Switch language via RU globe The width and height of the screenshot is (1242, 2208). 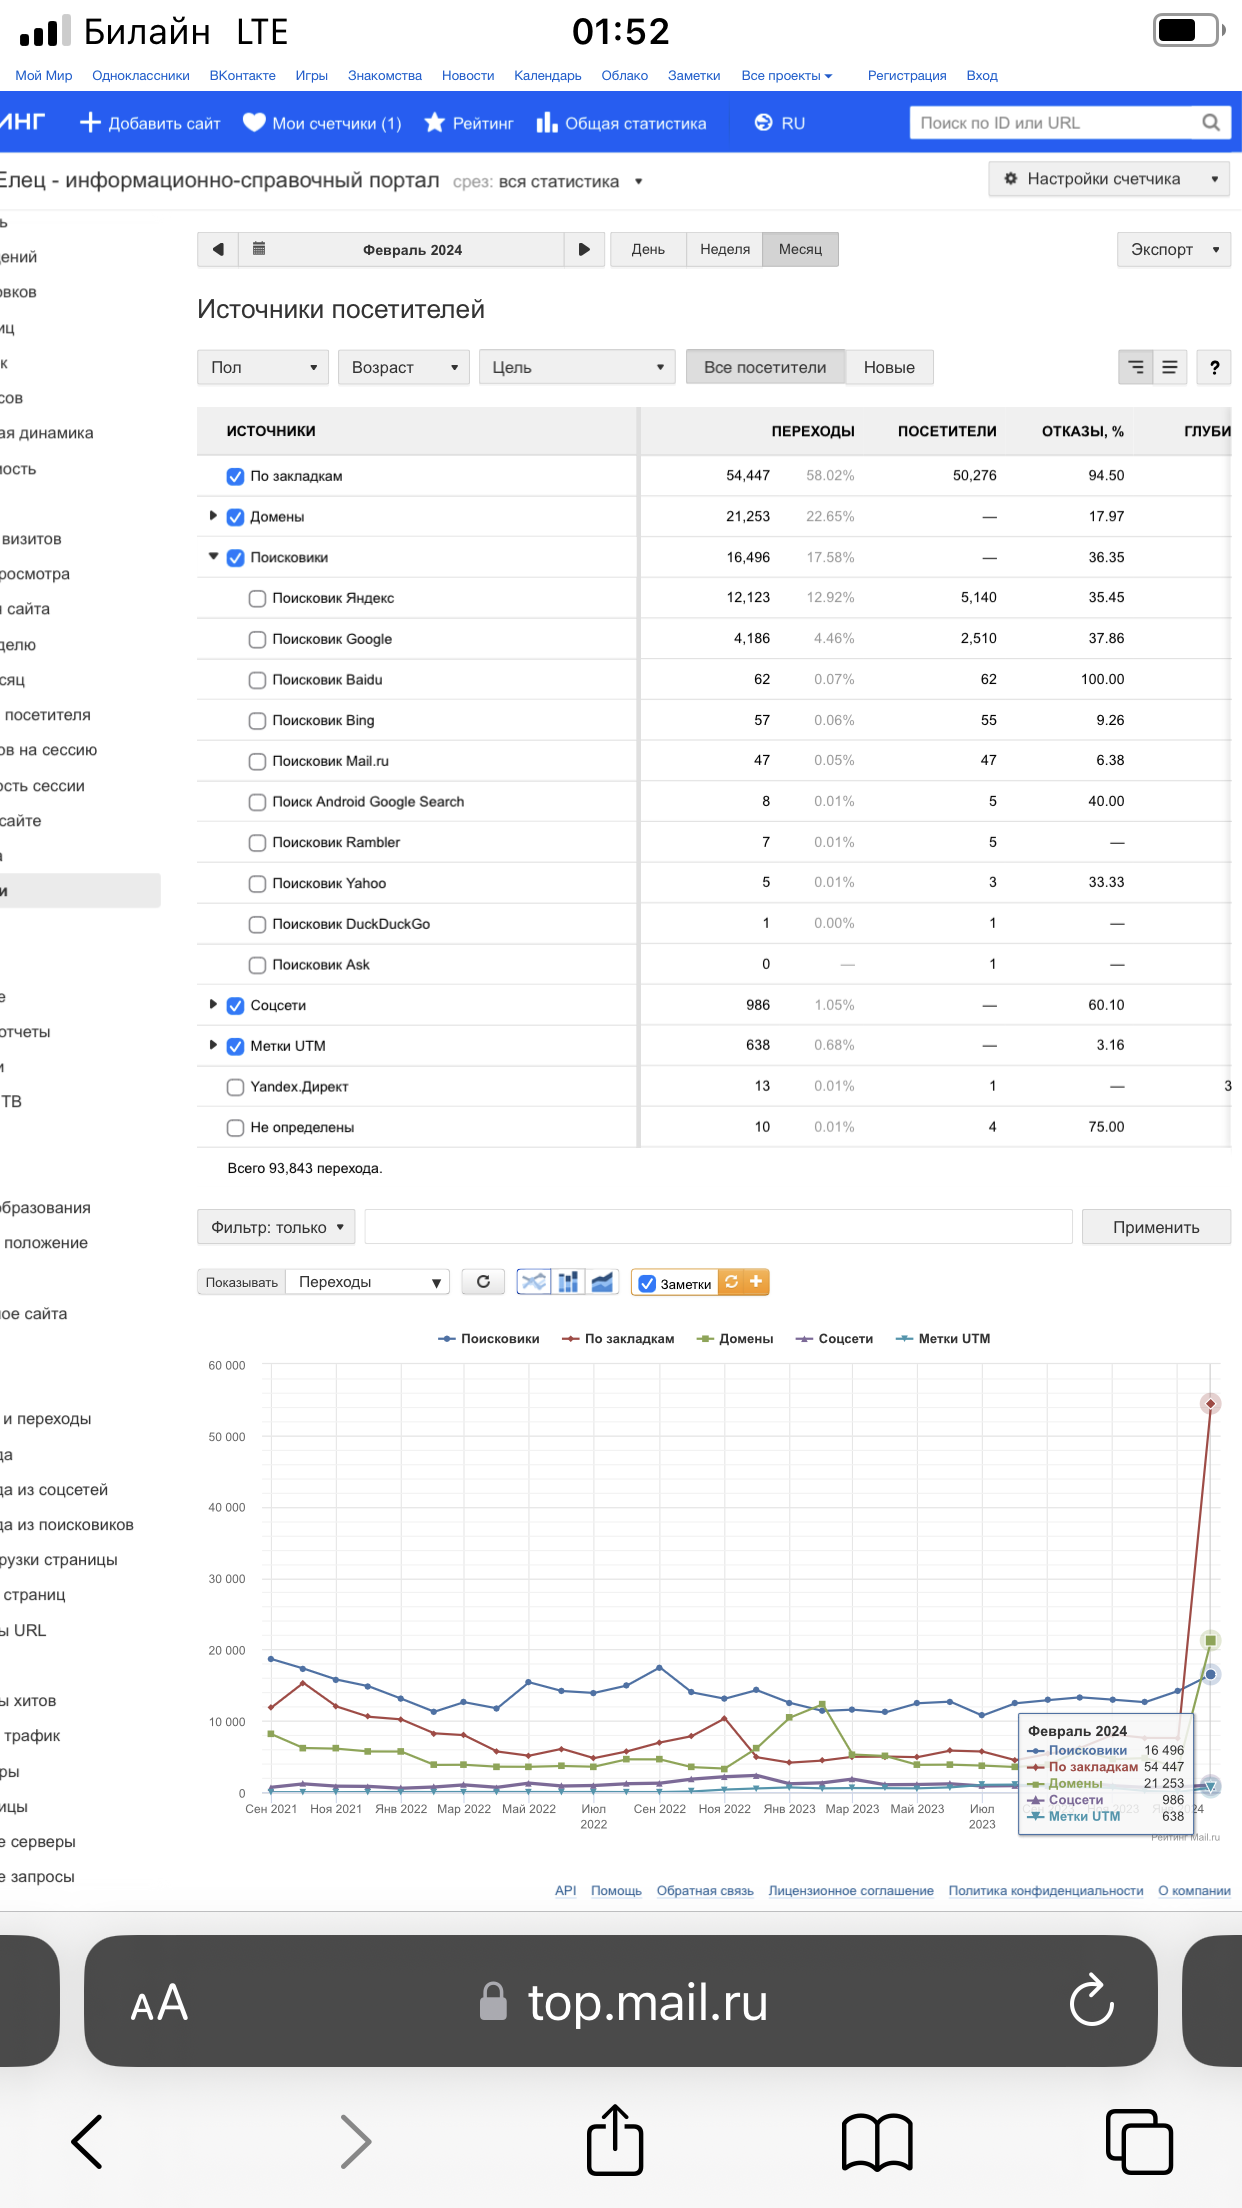click(780, 123)
